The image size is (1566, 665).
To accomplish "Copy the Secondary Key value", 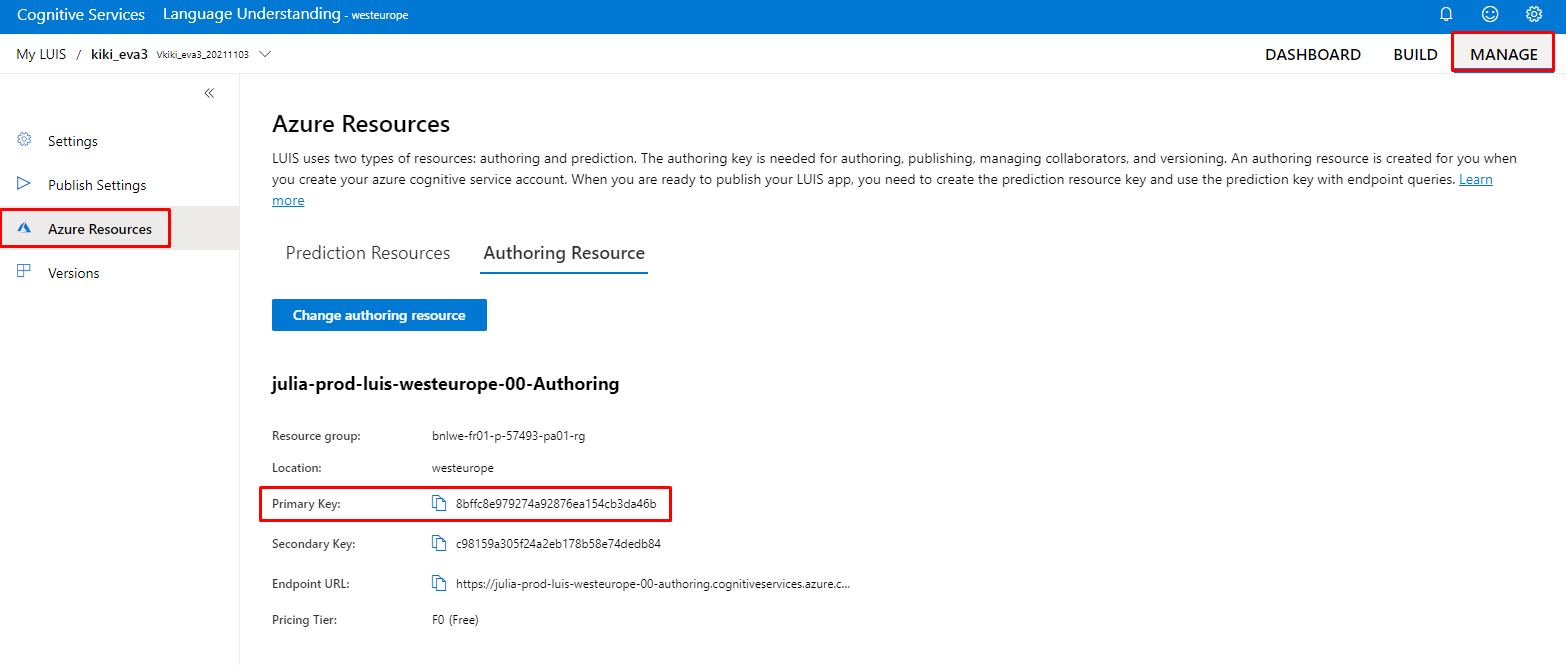I will (438, 544).
